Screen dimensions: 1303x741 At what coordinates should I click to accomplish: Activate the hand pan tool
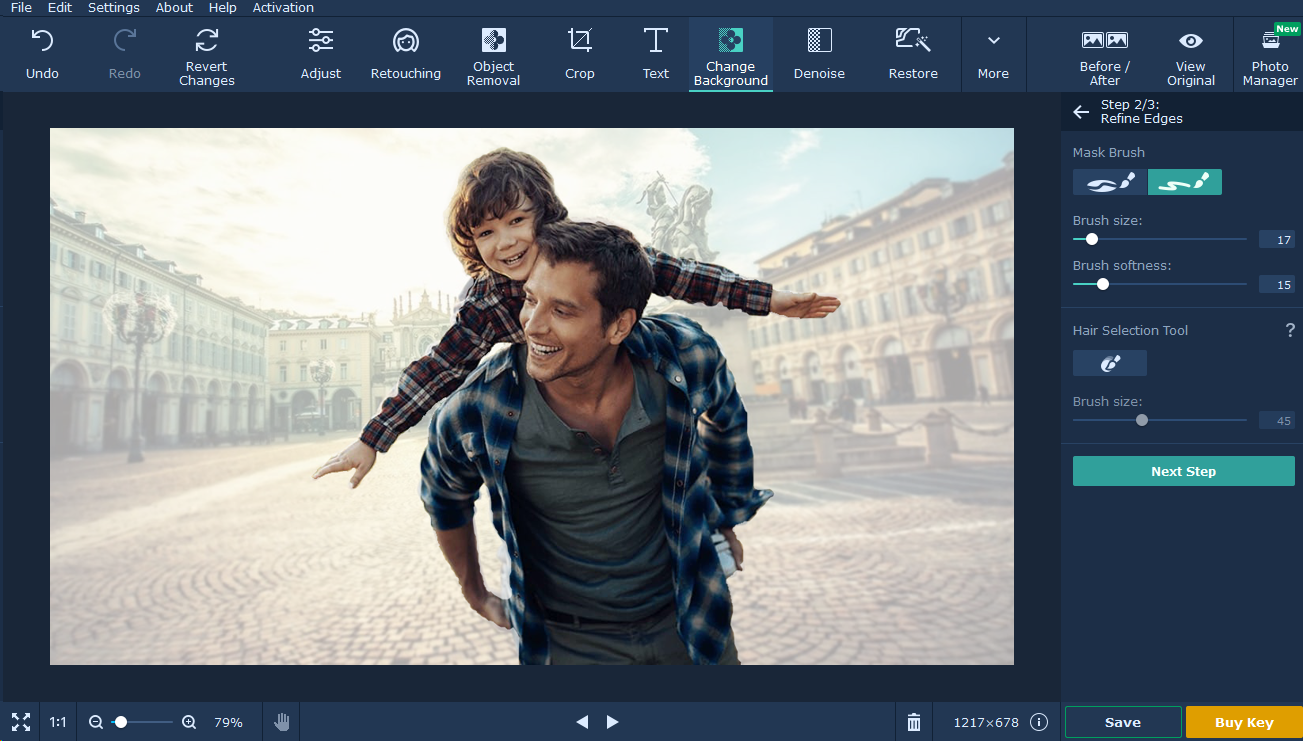(281, 721)
